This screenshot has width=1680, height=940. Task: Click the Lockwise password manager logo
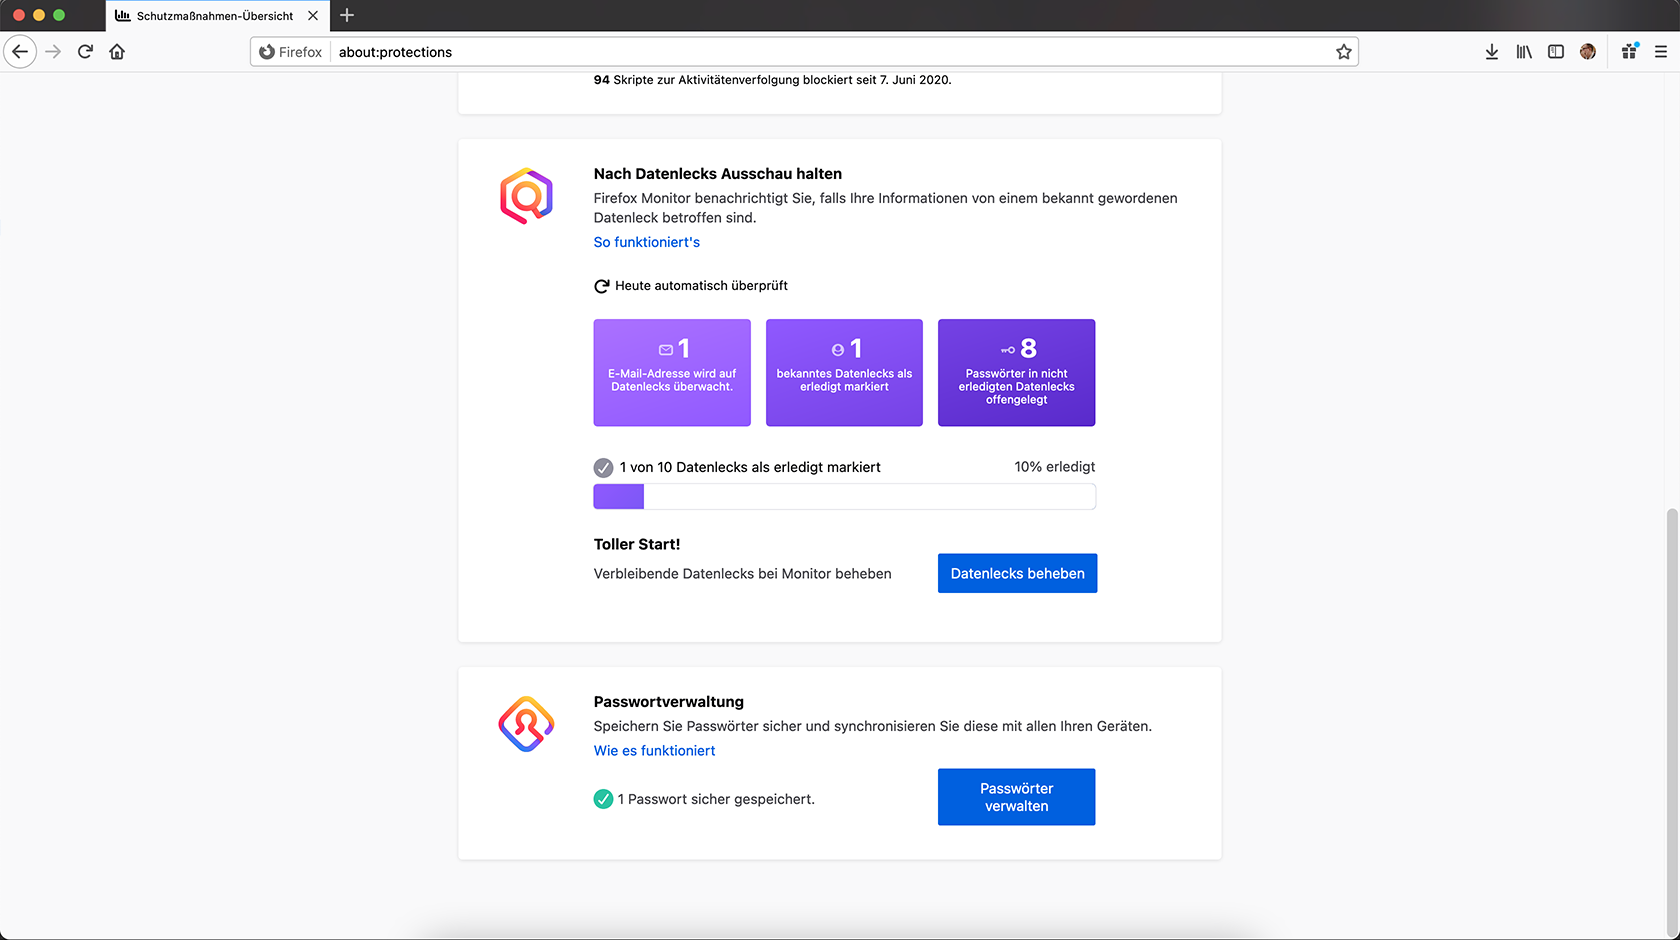click(526, 724)
